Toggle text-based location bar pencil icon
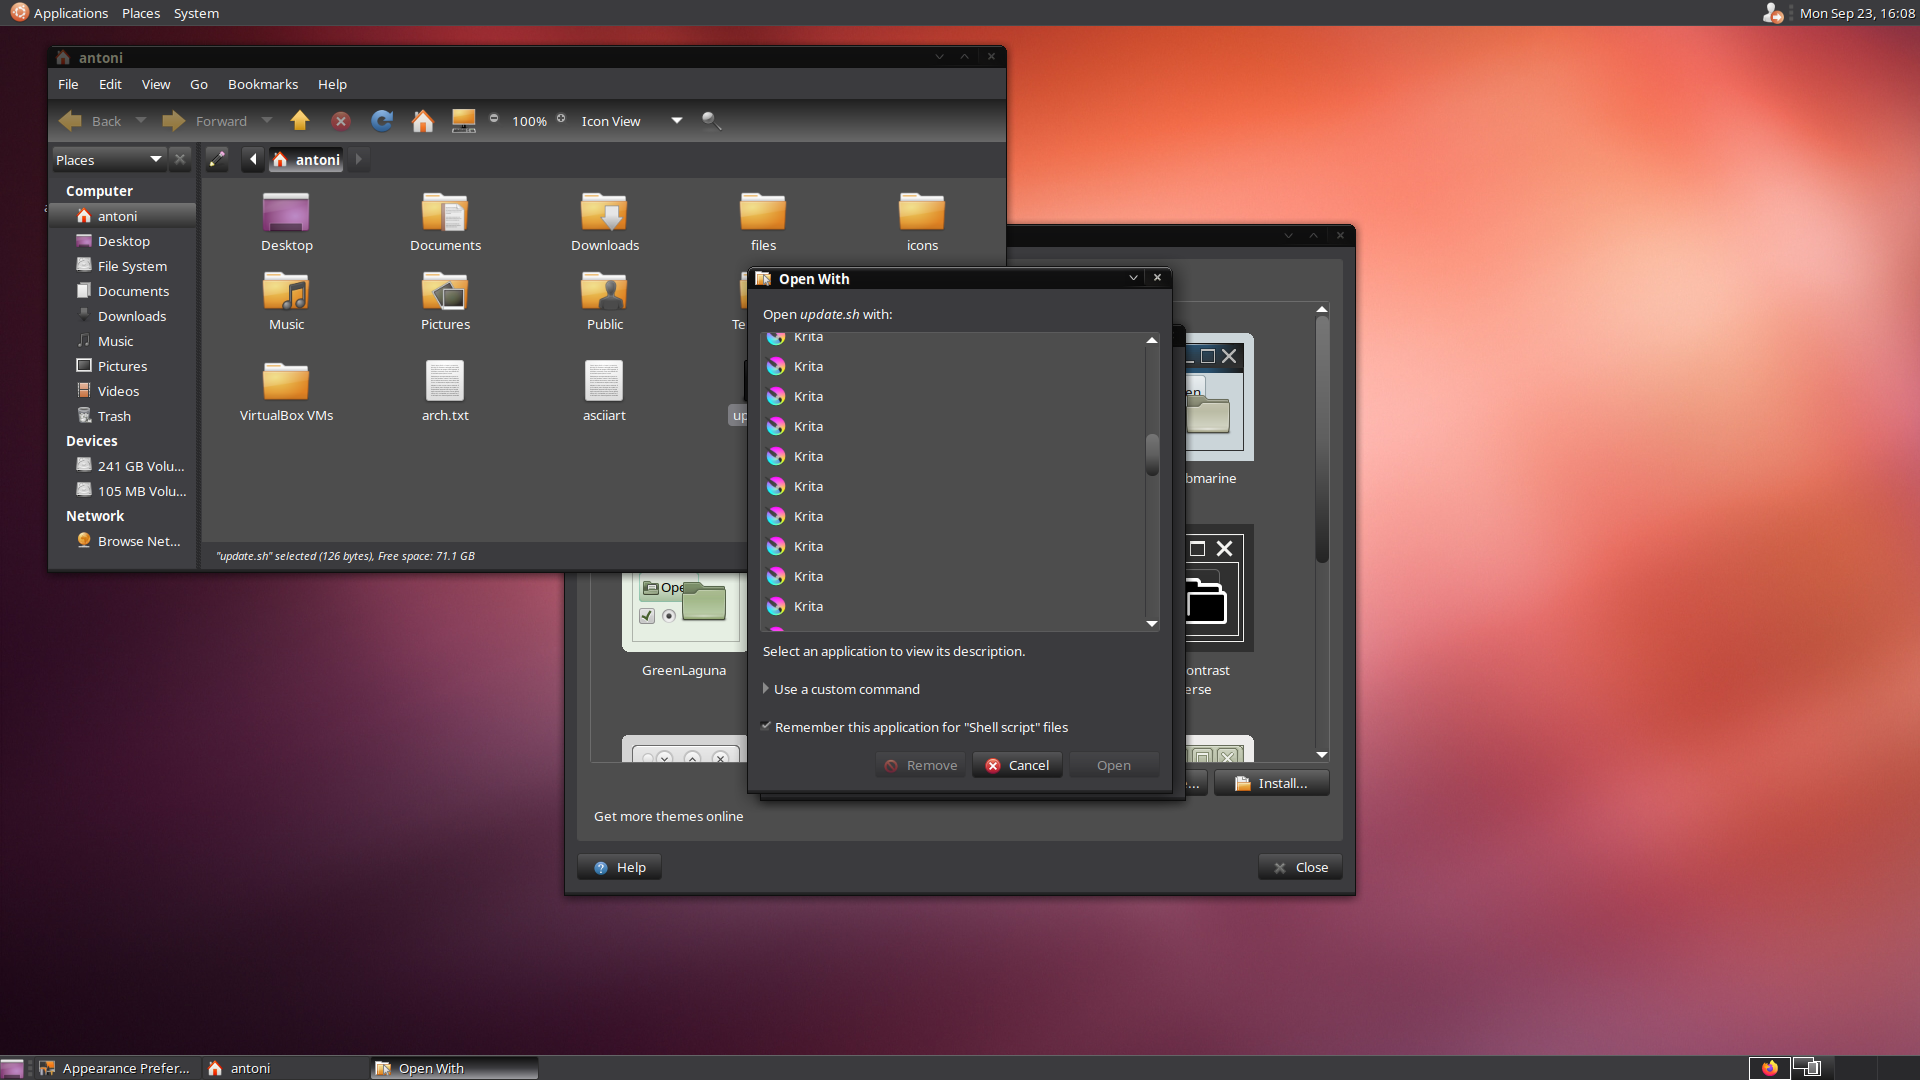1920x1080 pixels. click(217, 159)
